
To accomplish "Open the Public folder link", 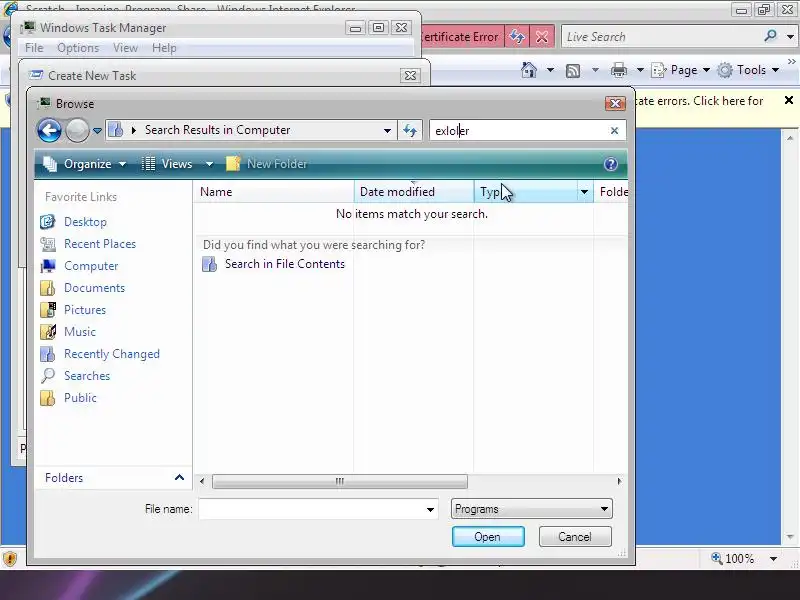I will click(x=80, y=397).
